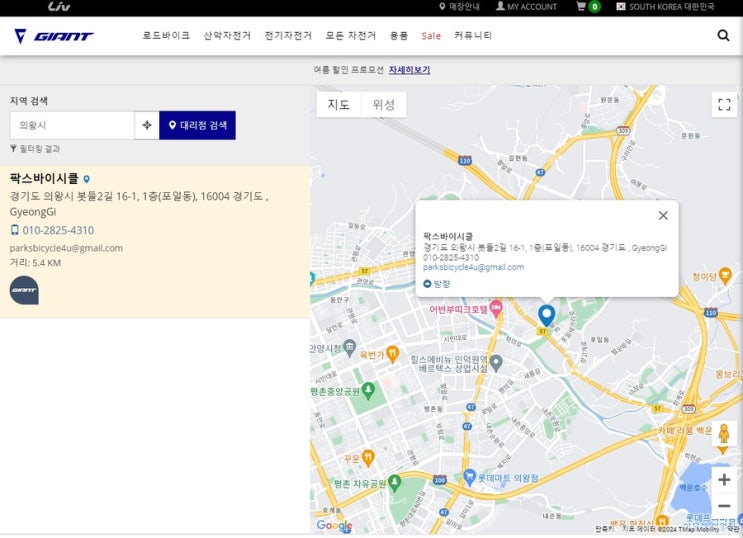Click the distance text 거리: 5.4 KM

pyautogui.click(x=35, y=263)
